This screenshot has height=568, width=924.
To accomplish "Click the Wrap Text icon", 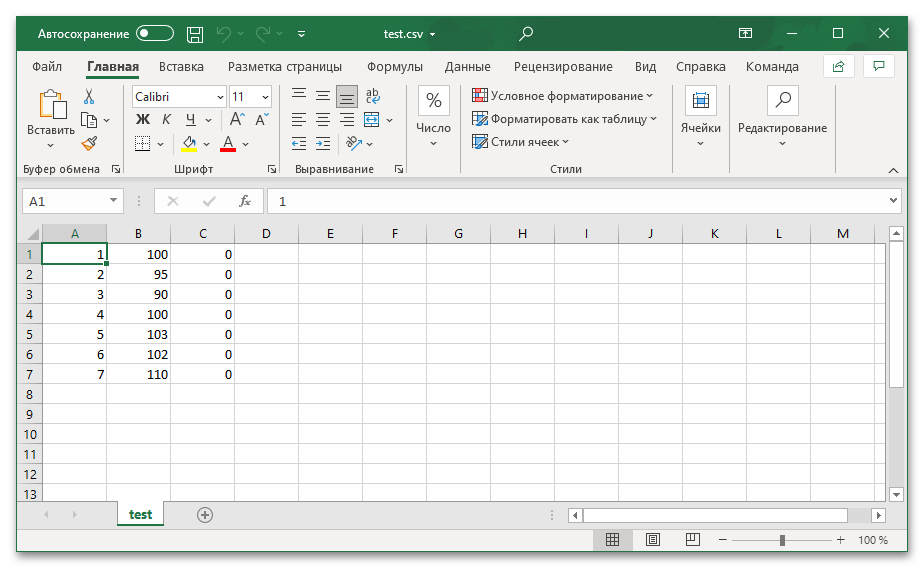I will (372, 96).
